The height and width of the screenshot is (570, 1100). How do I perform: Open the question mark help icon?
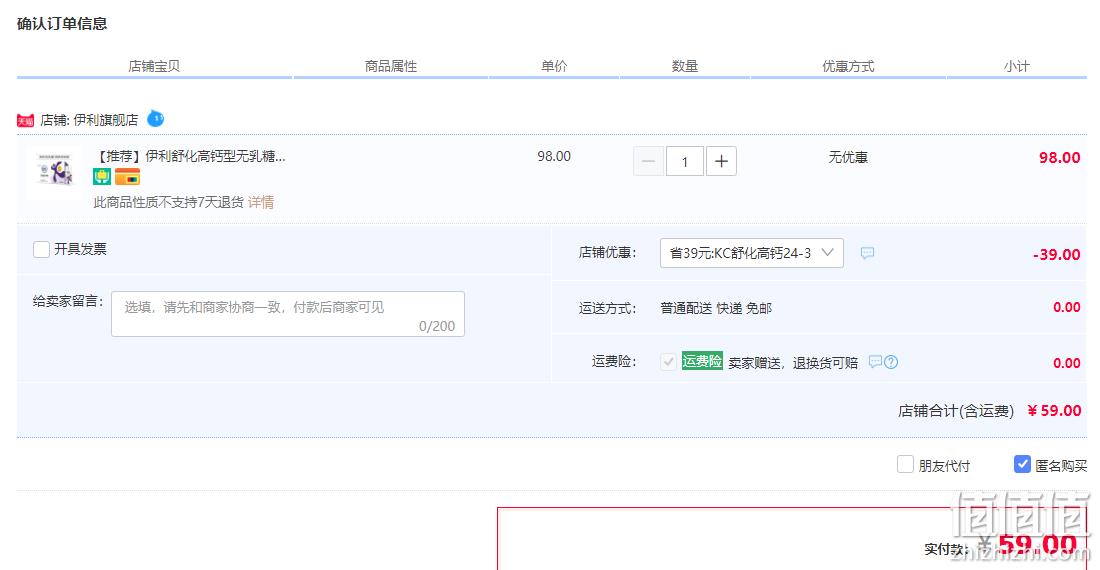pyautogui.click(x=891, y=362)
